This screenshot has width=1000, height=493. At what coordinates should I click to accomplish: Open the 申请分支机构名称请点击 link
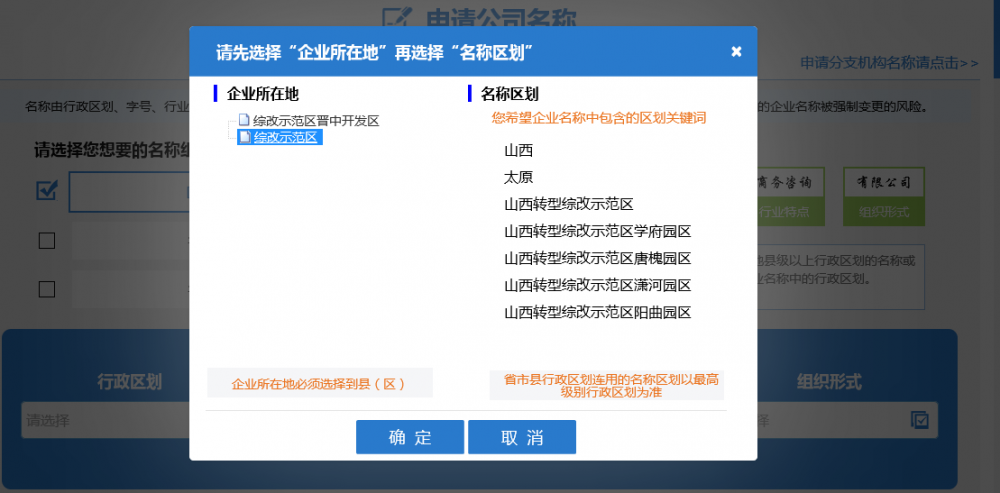click(x=889, y=63)
